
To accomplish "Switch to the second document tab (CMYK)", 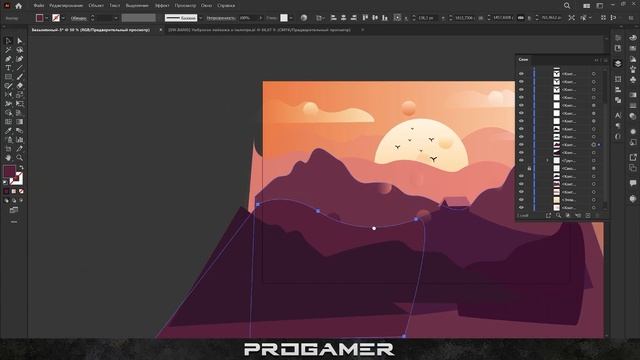I will (x=260, y=30).
